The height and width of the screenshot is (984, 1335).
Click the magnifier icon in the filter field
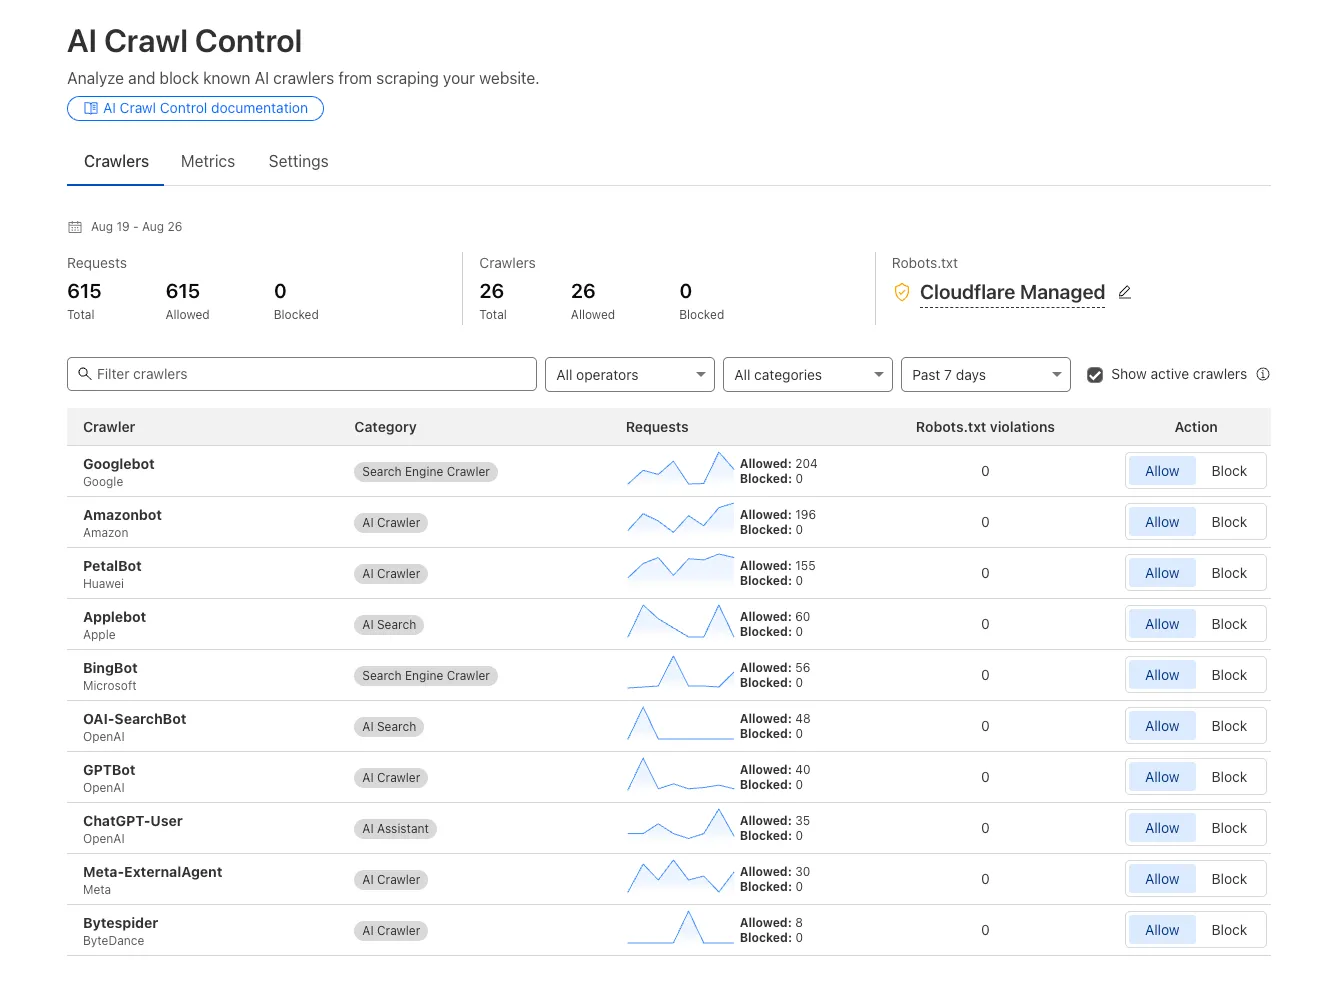pos(85,374)
